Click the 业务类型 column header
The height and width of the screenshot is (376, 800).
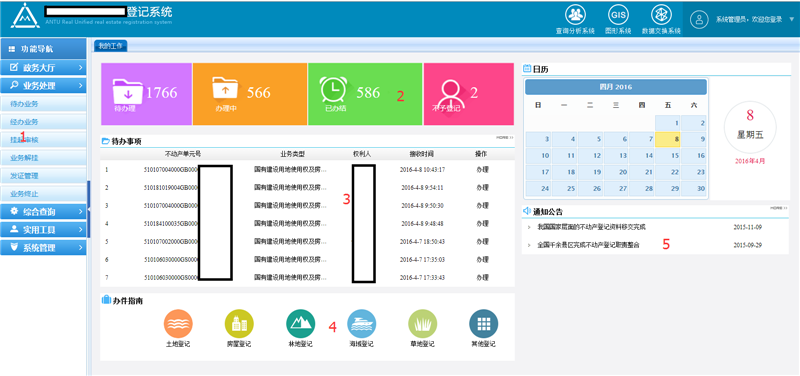(292, 154)
